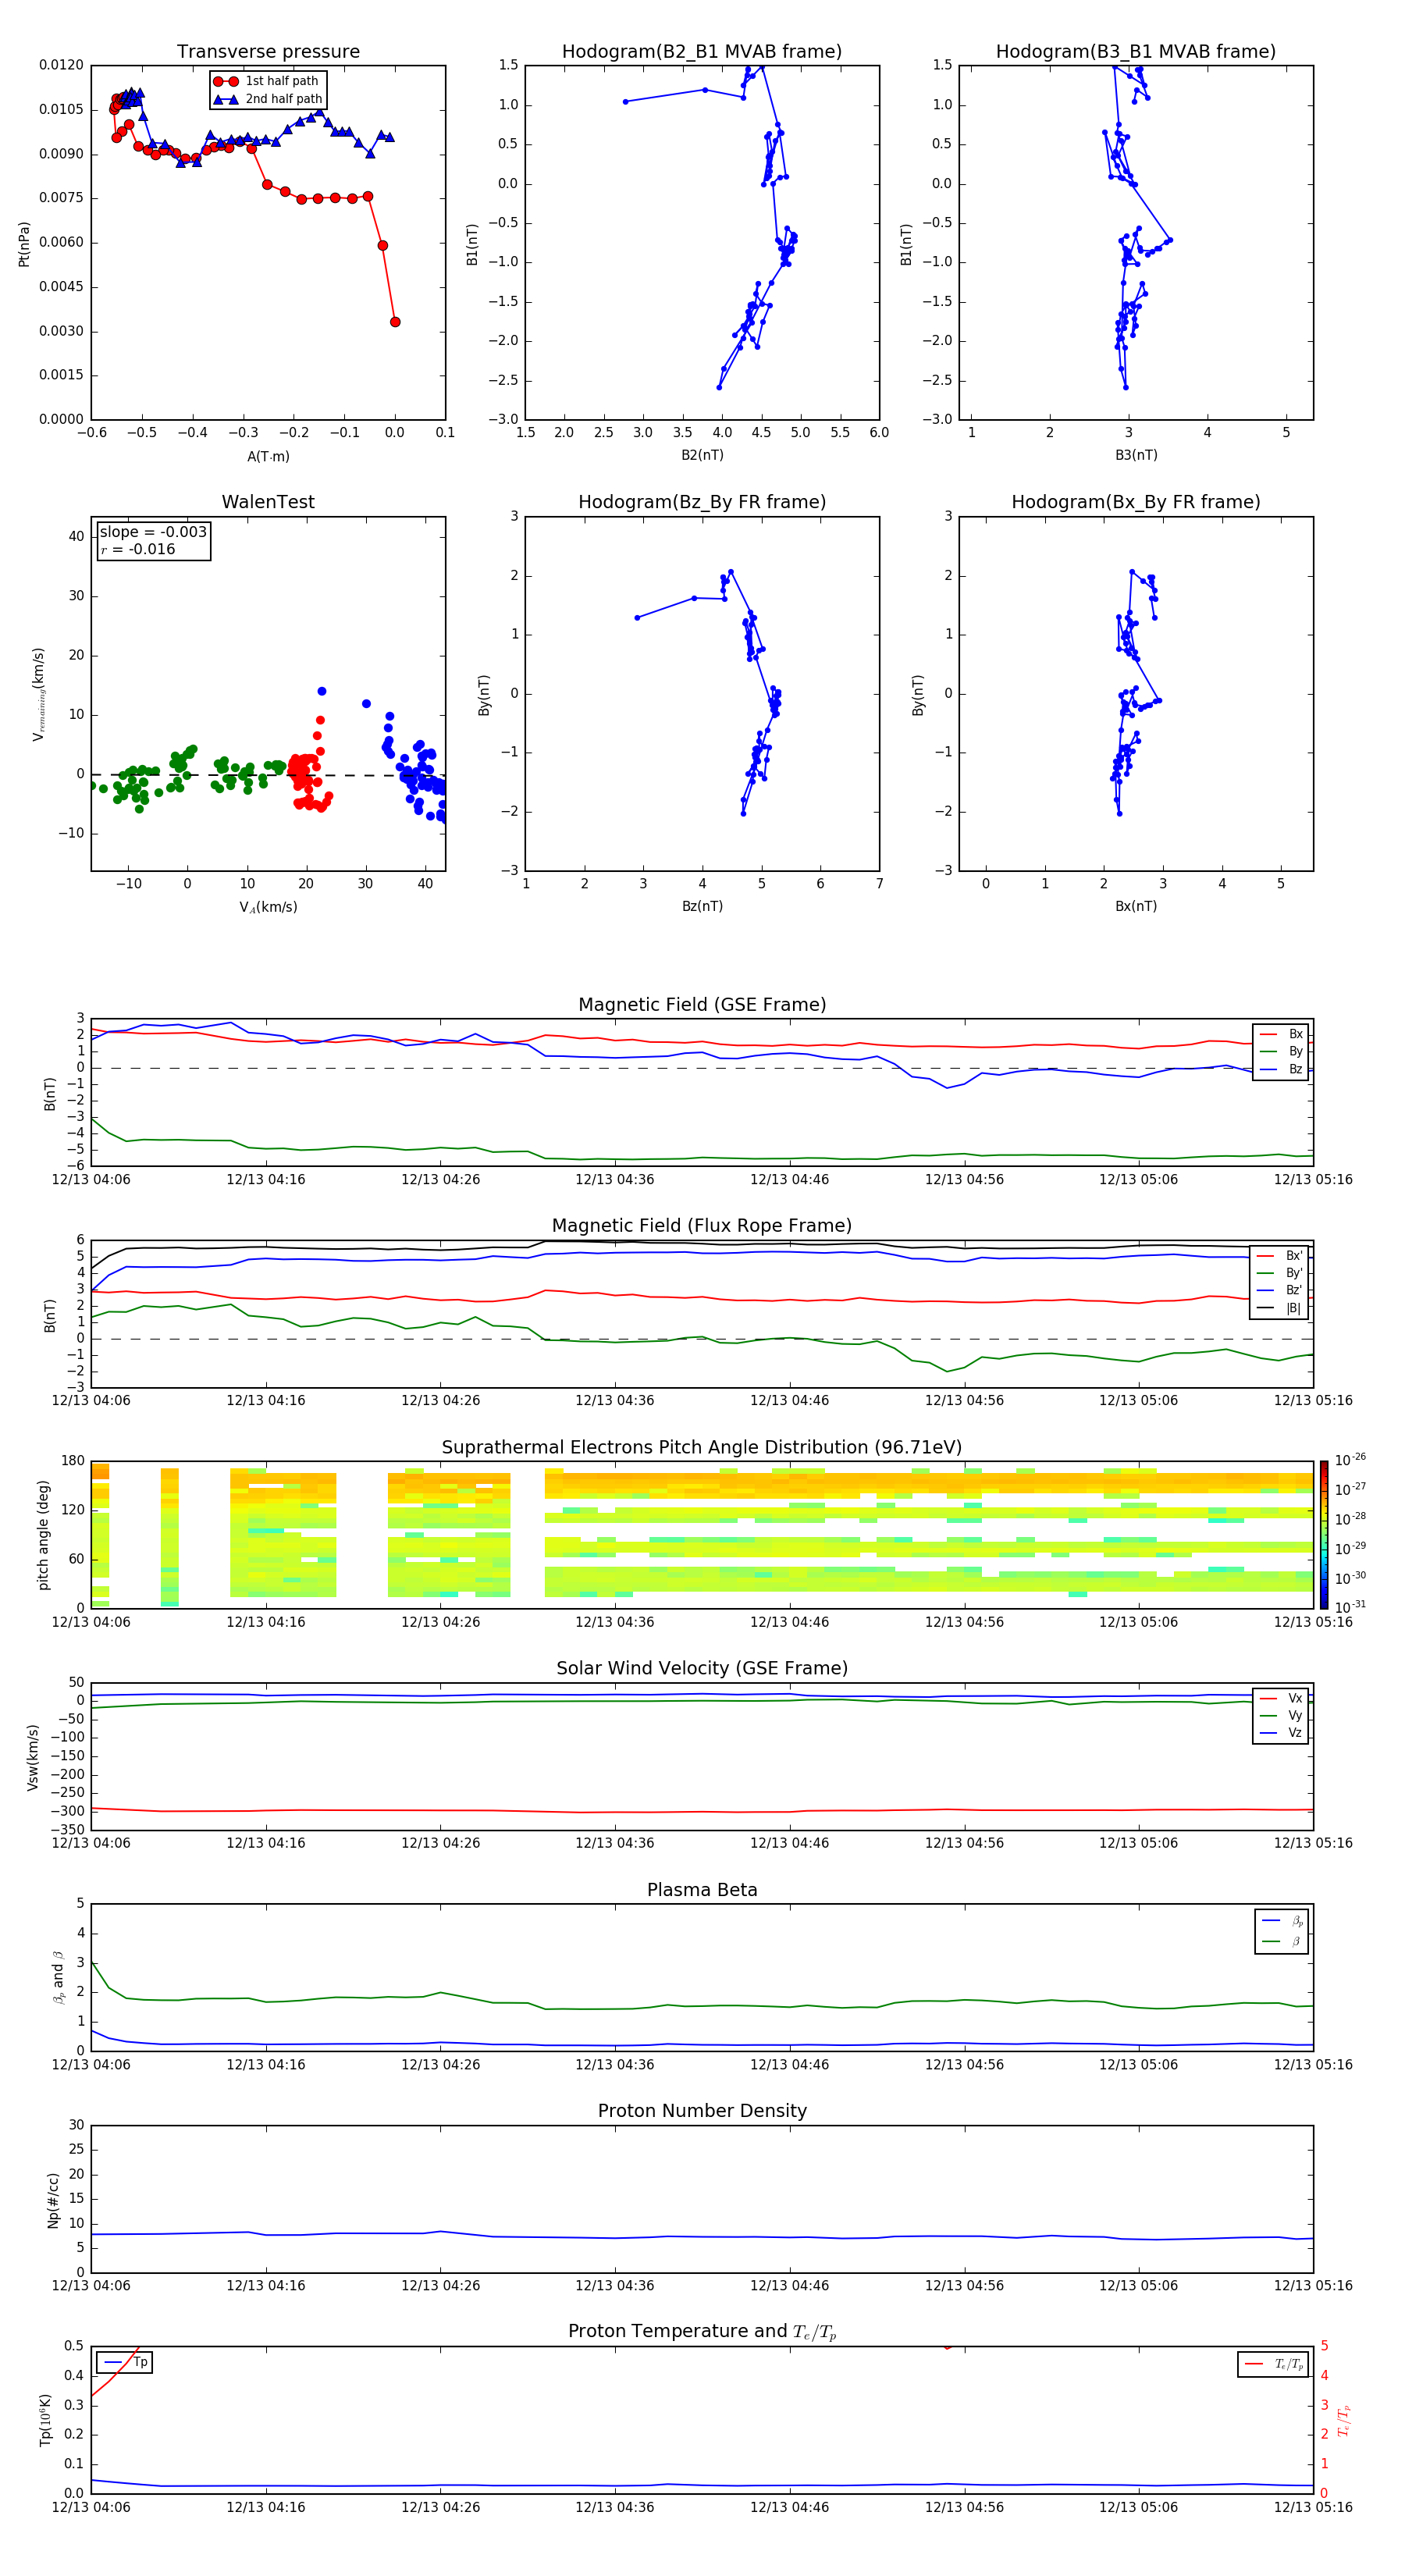
Task: Select the "1st half path" legend entry
Action: point(266,81)
